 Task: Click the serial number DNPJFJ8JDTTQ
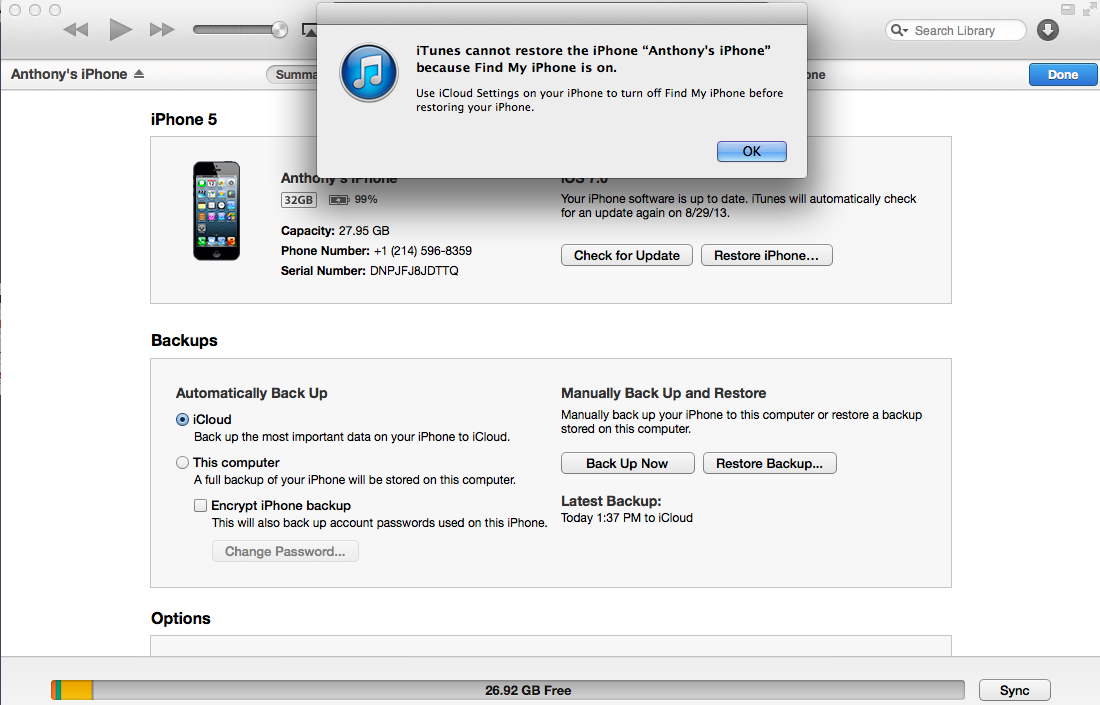(415, 271)
